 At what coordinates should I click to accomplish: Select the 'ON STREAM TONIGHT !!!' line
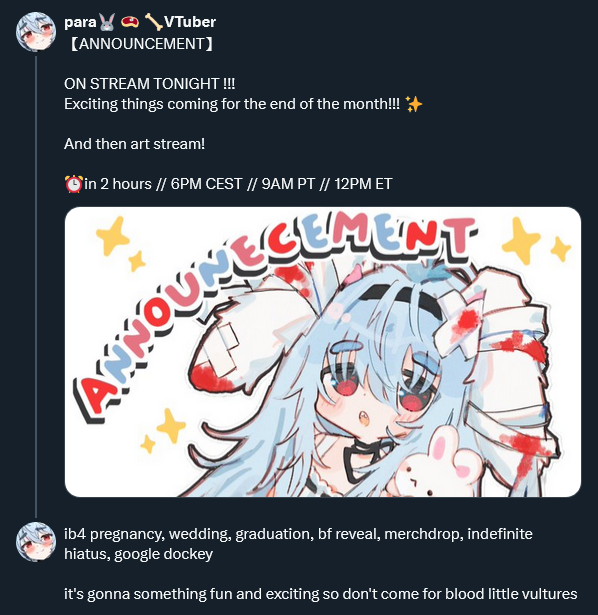(149, 84)
